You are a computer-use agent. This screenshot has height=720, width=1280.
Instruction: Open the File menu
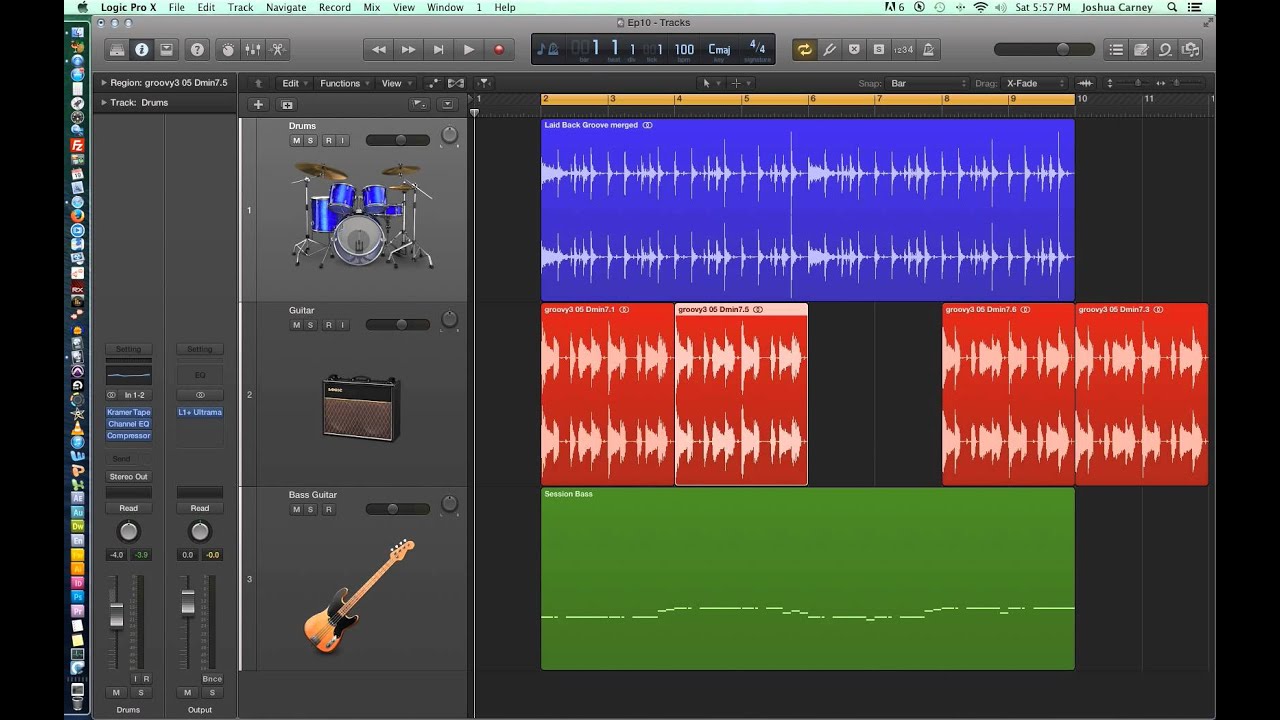point(177,7)
